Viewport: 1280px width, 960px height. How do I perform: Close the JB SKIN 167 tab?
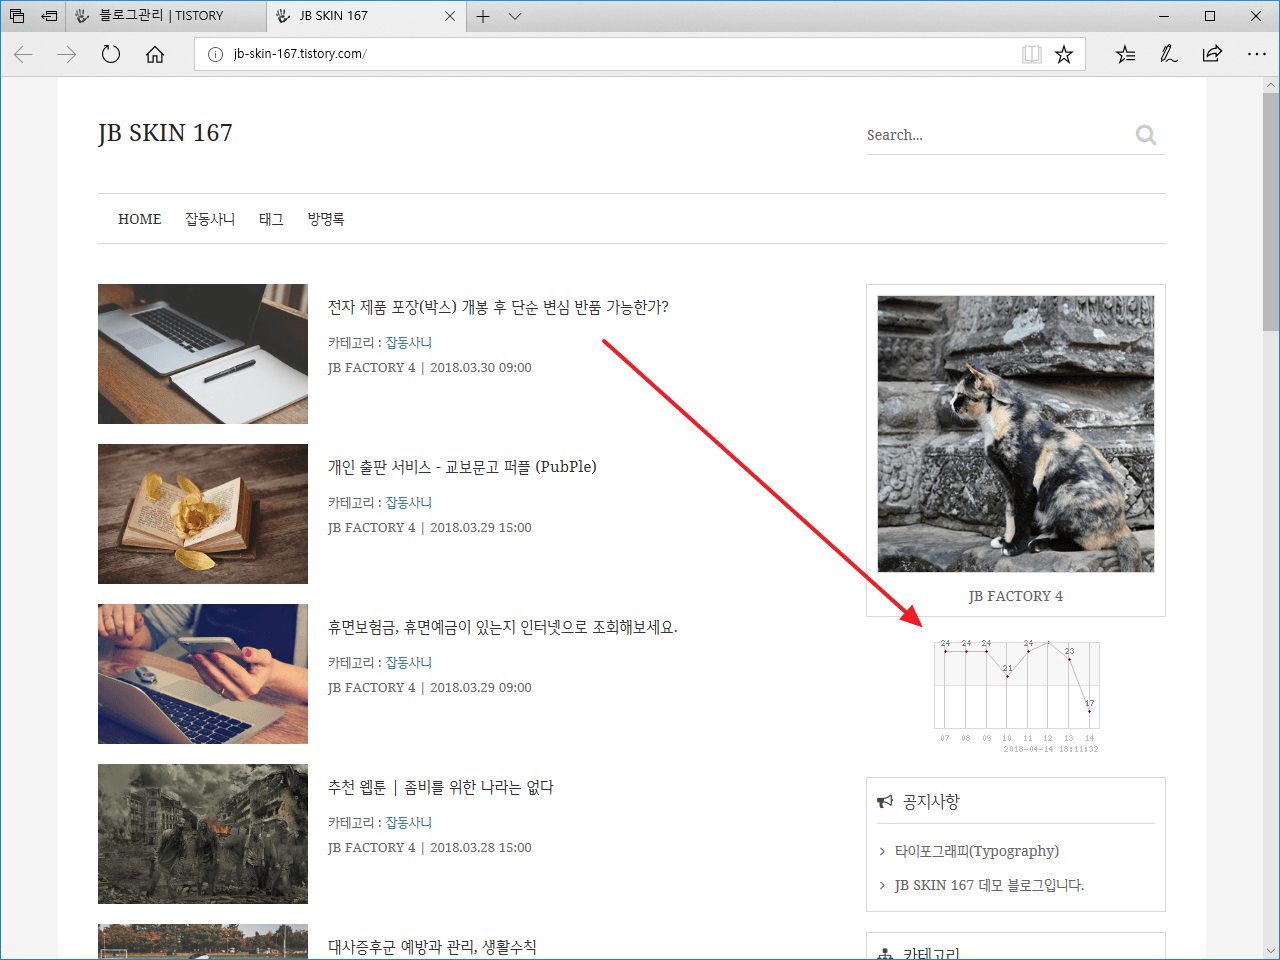[450, 16]
